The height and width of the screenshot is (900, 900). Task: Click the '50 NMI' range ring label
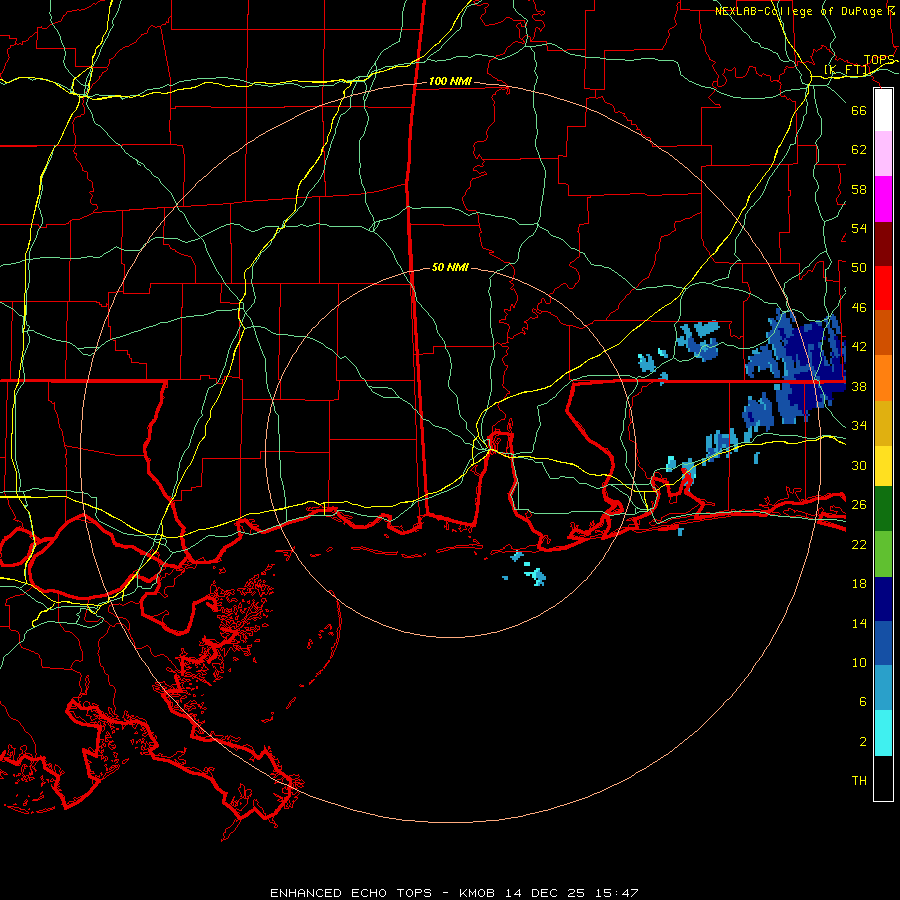[x=450, y=267]
